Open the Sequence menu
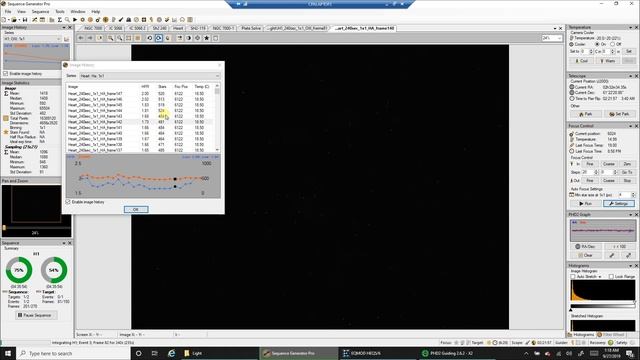Image resolution: width=640 pixels, height=360 pixels. [x=40, y=12]
